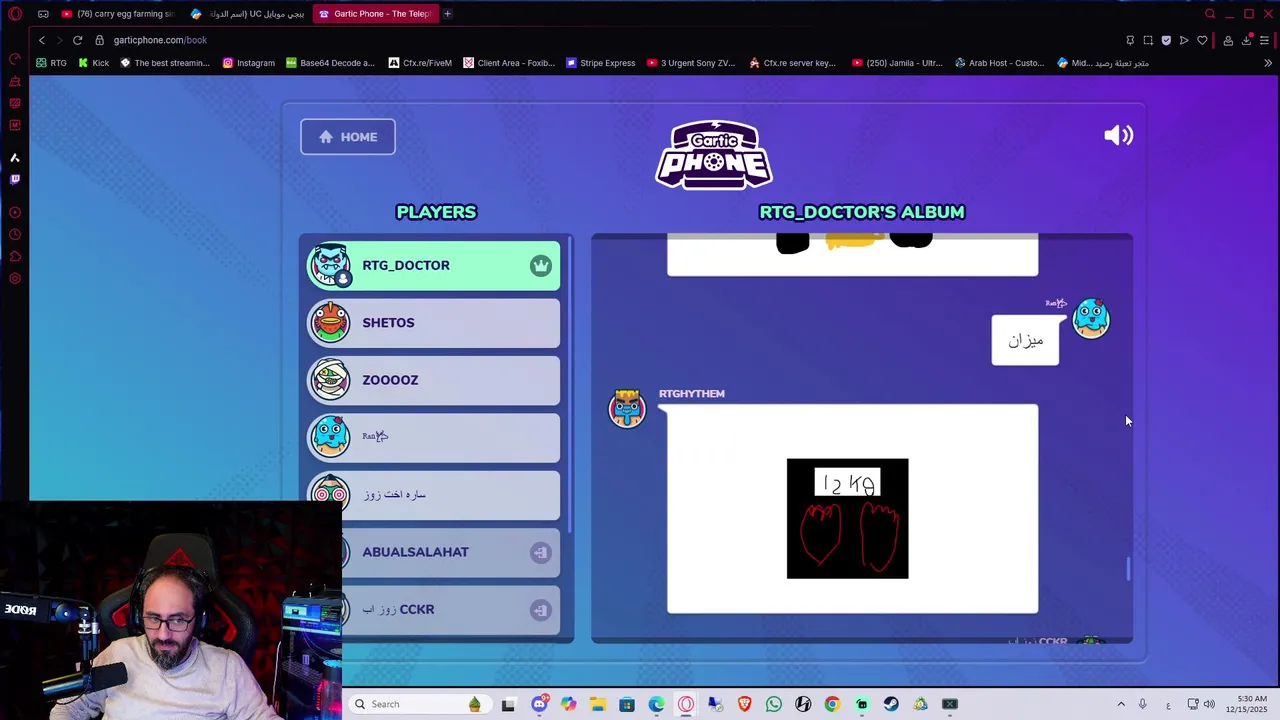Open Brave browser from the taskbar
Screen dimensions: 1280x720
coord(744,704)
